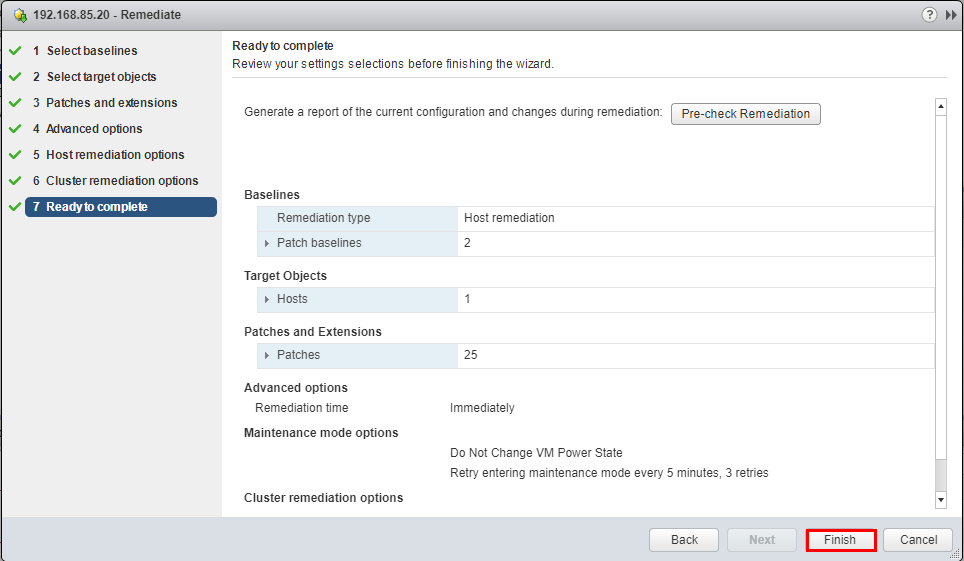Cancel the Remediate wizard
964x561 pixels.
coord(918,540)
